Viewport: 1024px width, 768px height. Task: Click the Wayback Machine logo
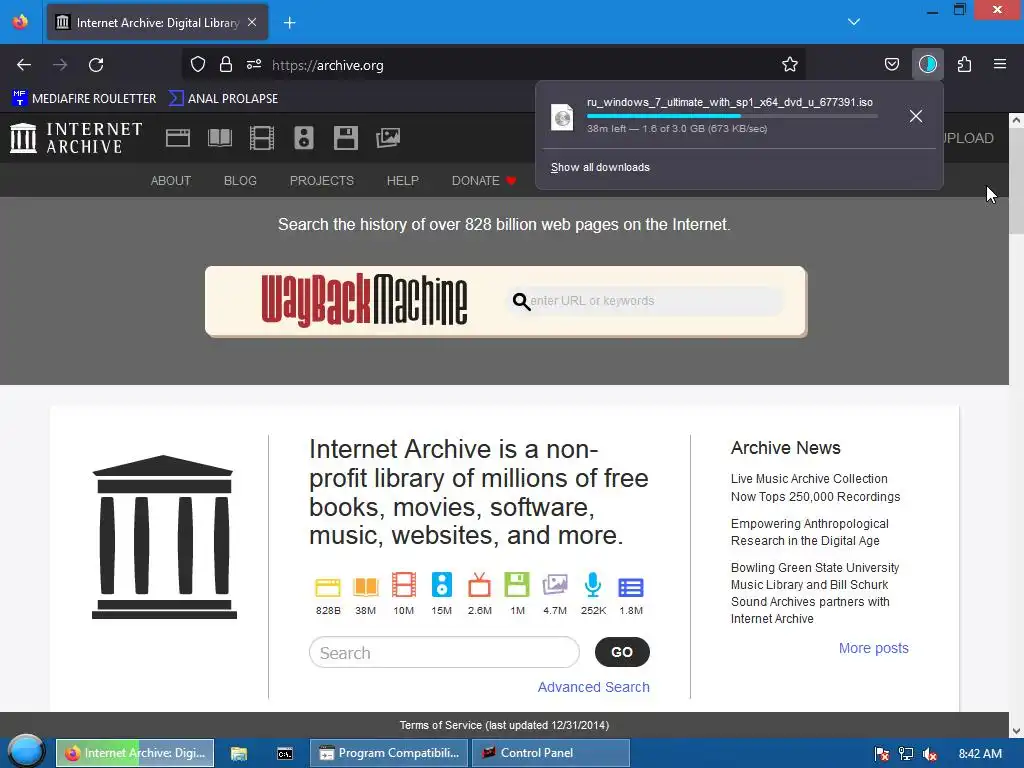point(364,300)
